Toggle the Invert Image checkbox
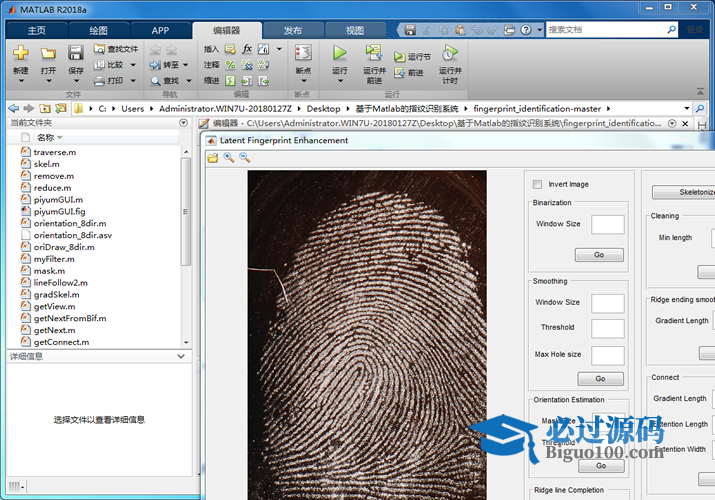 click(538, 184)
